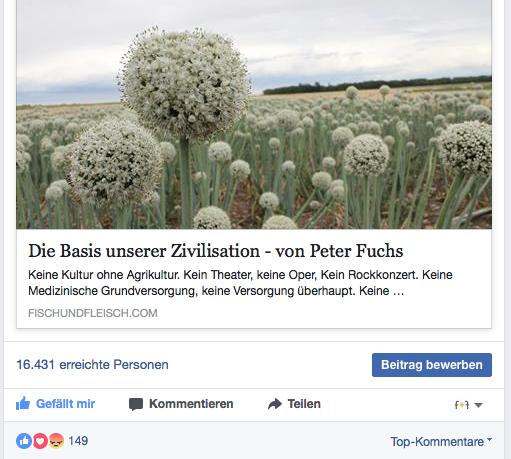
Task: Click the Beitrag bewerben button
Action: click(x=432, y=365)
